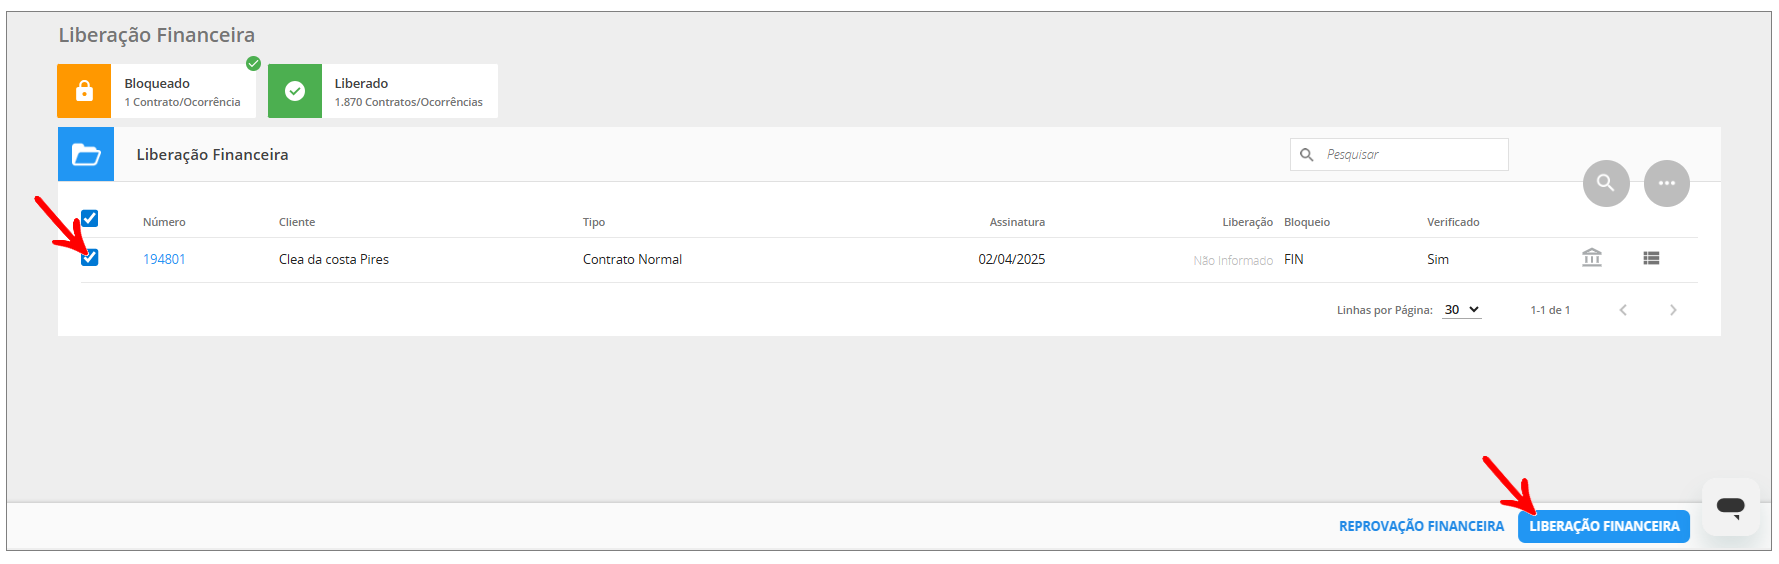Viewport: 1779px width, 564px height.
Task: Open the chat bubble widget
Action: click(x=1730, y=506)
